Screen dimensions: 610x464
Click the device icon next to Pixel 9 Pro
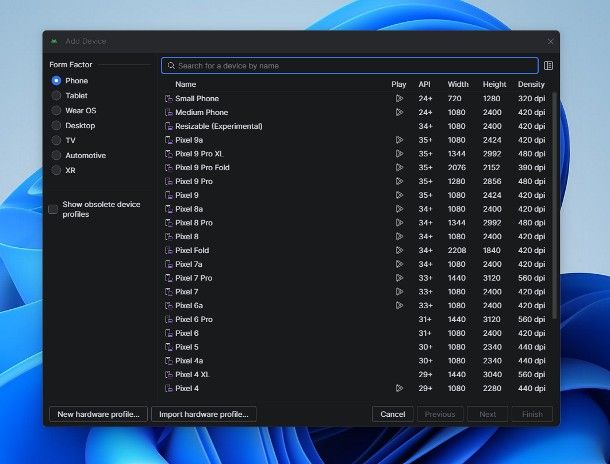tap(168, 181)
